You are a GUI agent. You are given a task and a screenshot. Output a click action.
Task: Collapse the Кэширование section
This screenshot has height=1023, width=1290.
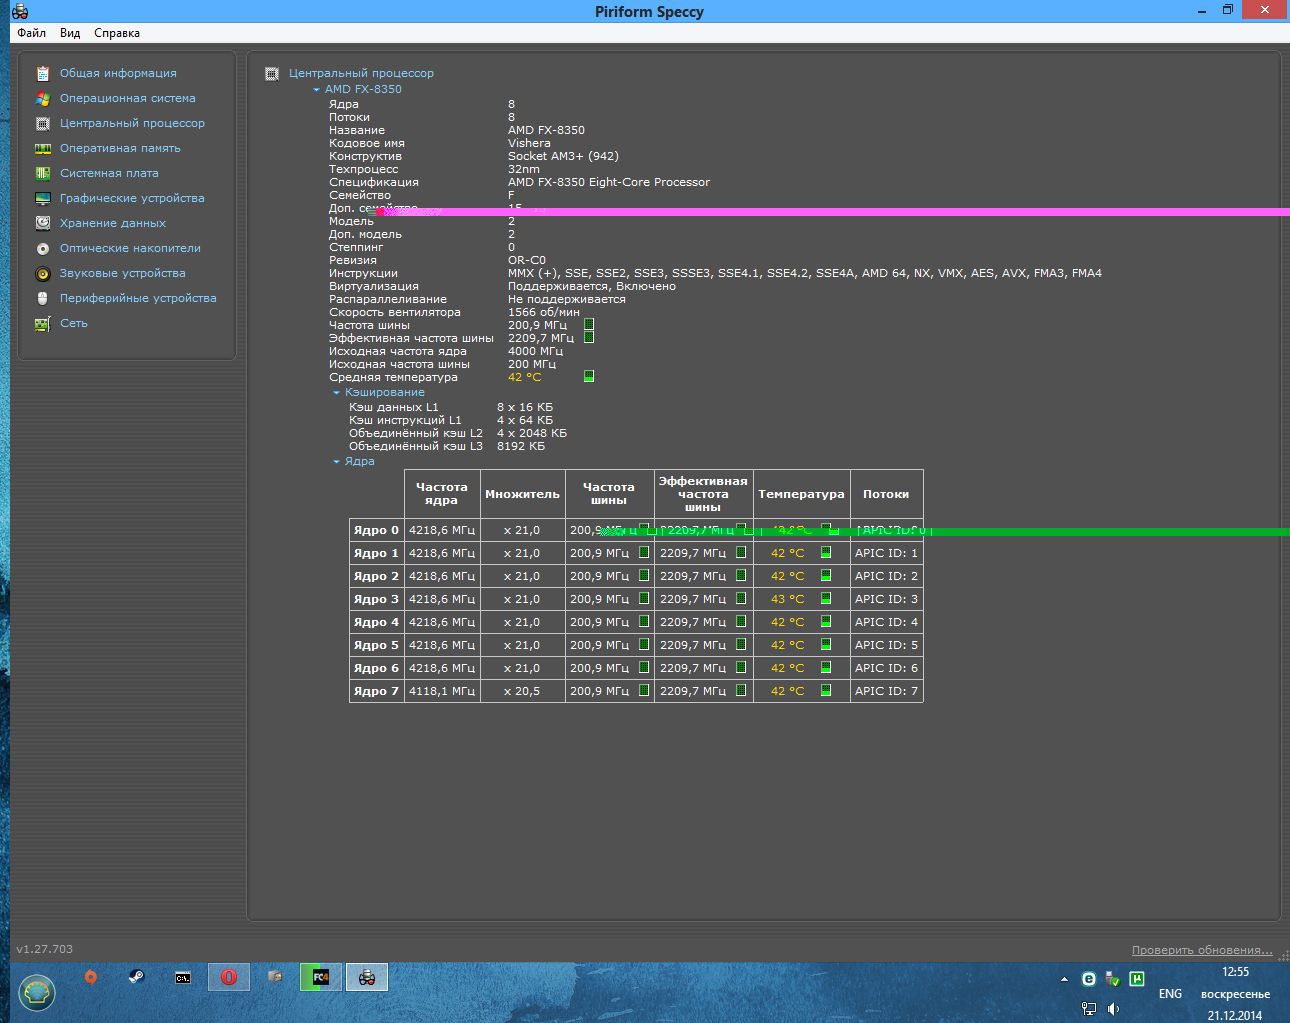(x=336, y=393)
